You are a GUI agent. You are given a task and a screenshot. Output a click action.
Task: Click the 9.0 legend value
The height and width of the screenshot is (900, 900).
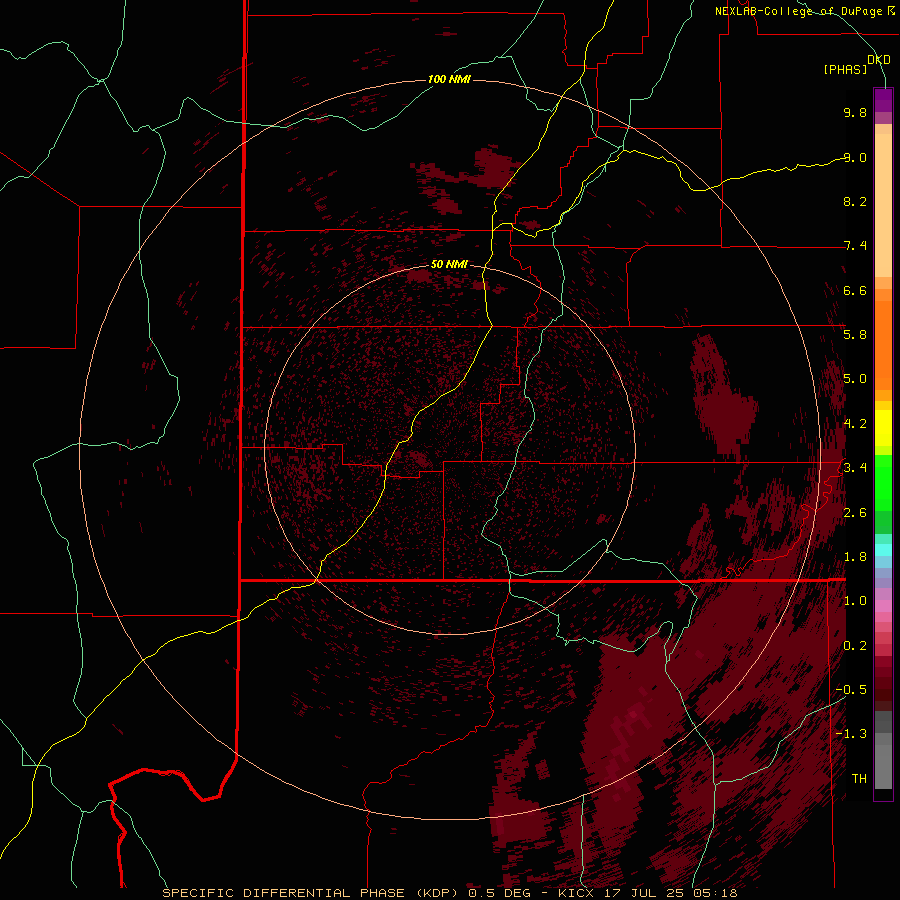click(855, 157)
